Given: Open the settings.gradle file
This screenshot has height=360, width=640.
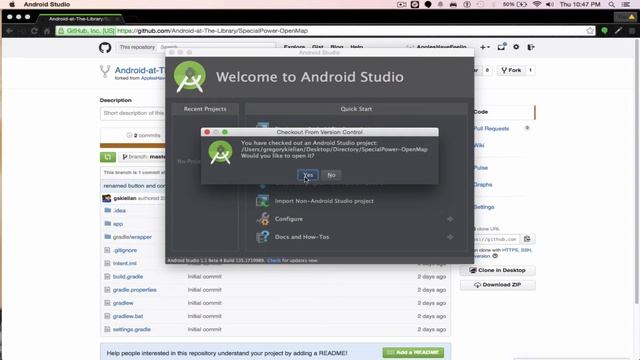Looking at the screenshot, I should tap(131, 329).
